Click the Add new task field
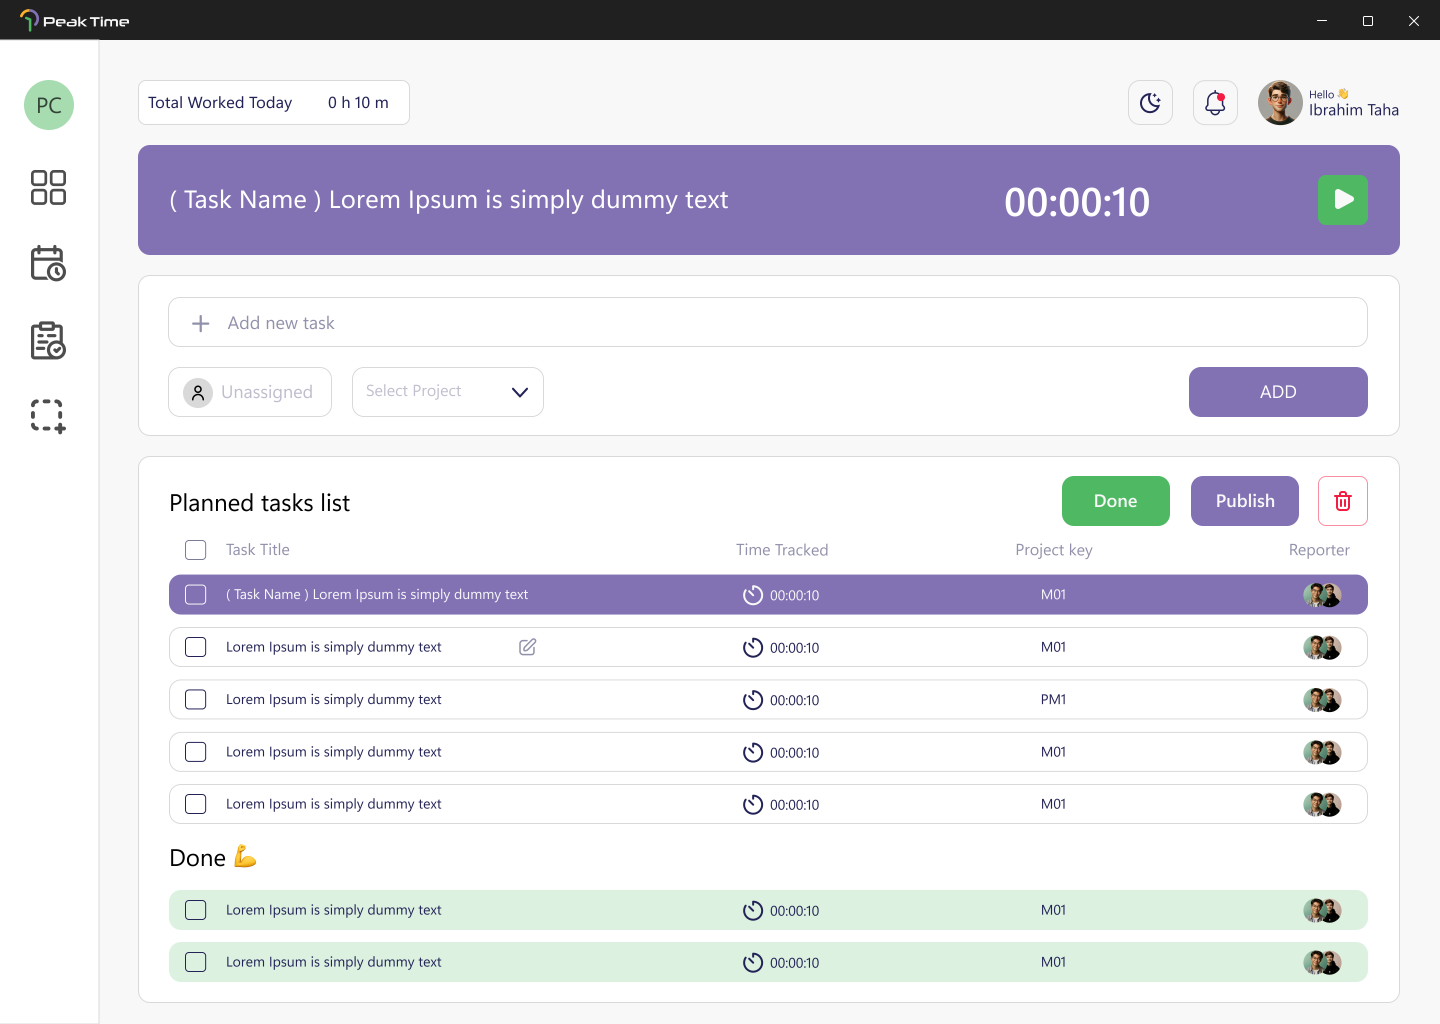Image resolution: width=1440 pixels, height=1024 pixels. pos(768,322)
